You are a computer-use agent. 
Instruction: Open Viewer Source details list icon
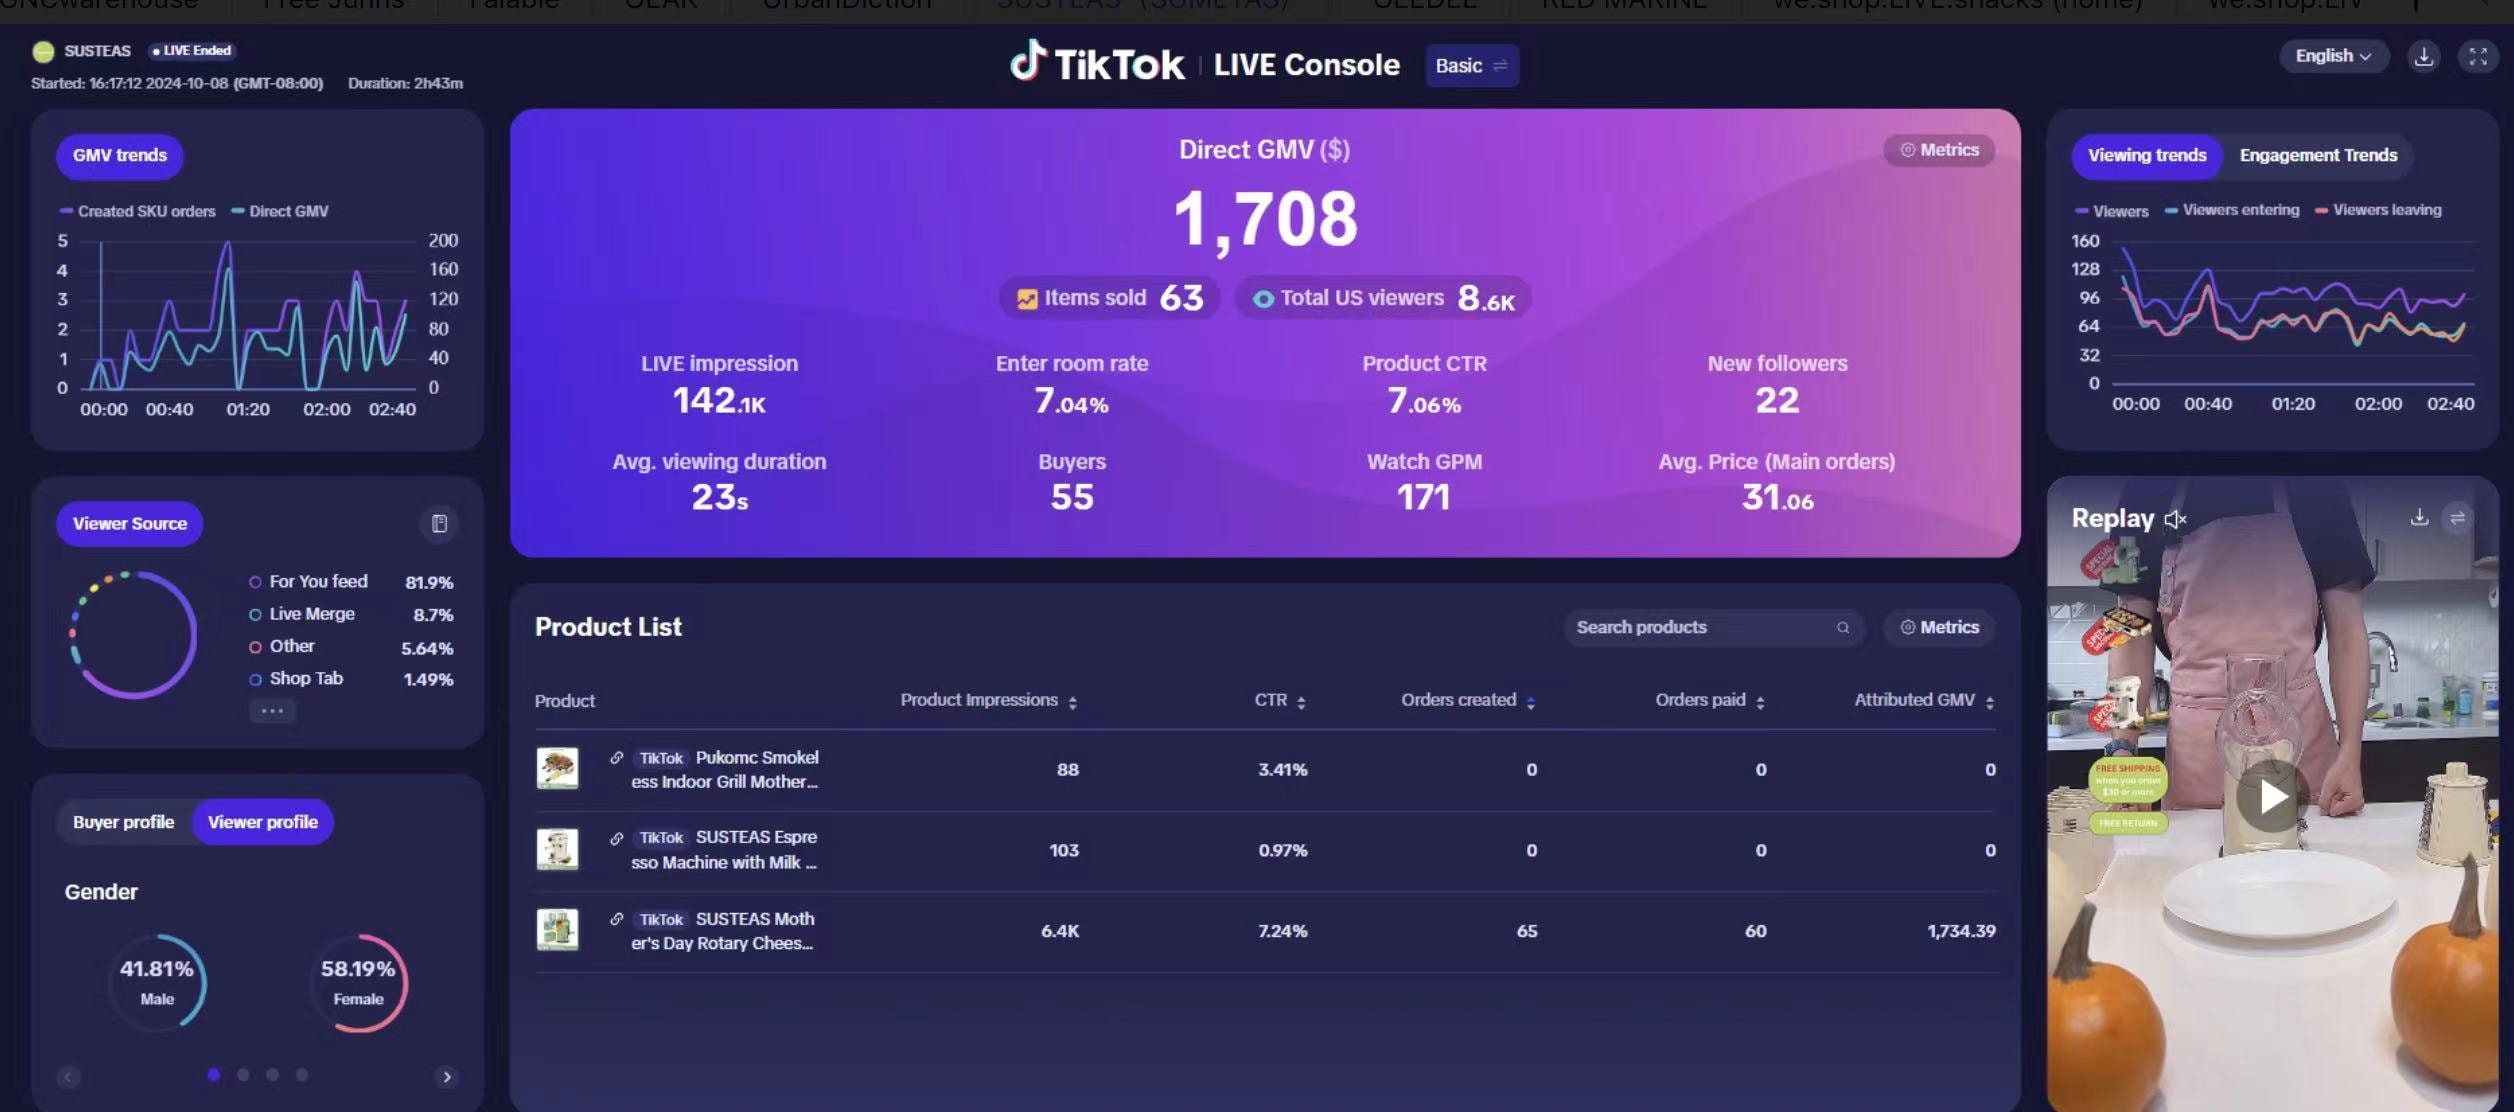coord(439,523)
